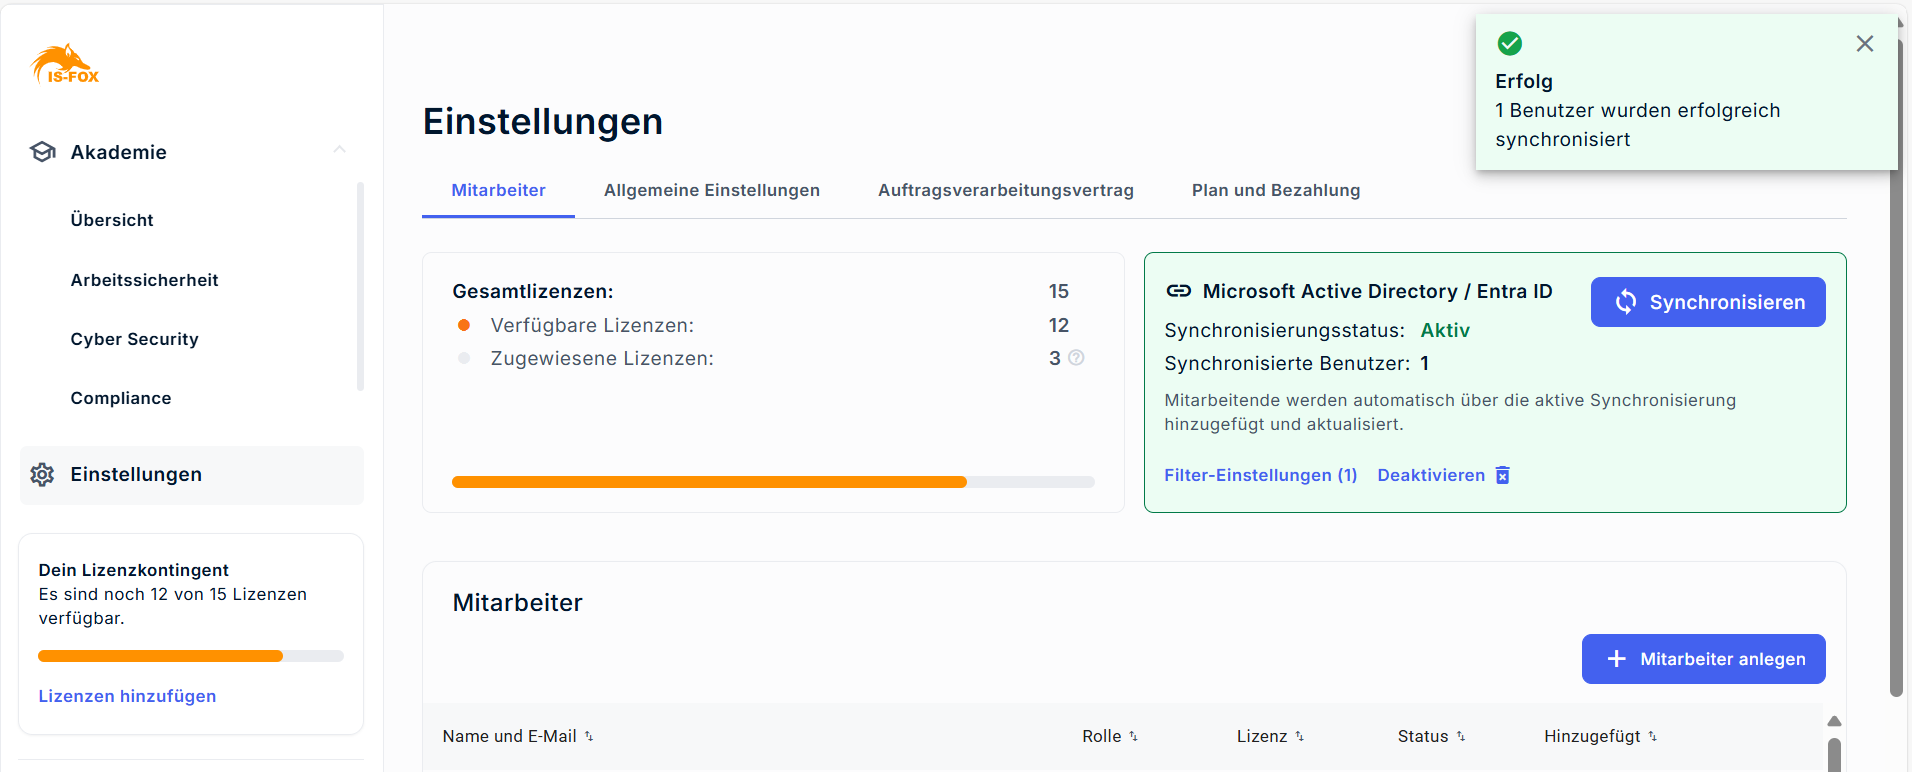The width and height of the screenshot is (1912, 772).
Task: Open Cyber Security in sidebar
Action: tap(134, 339)
